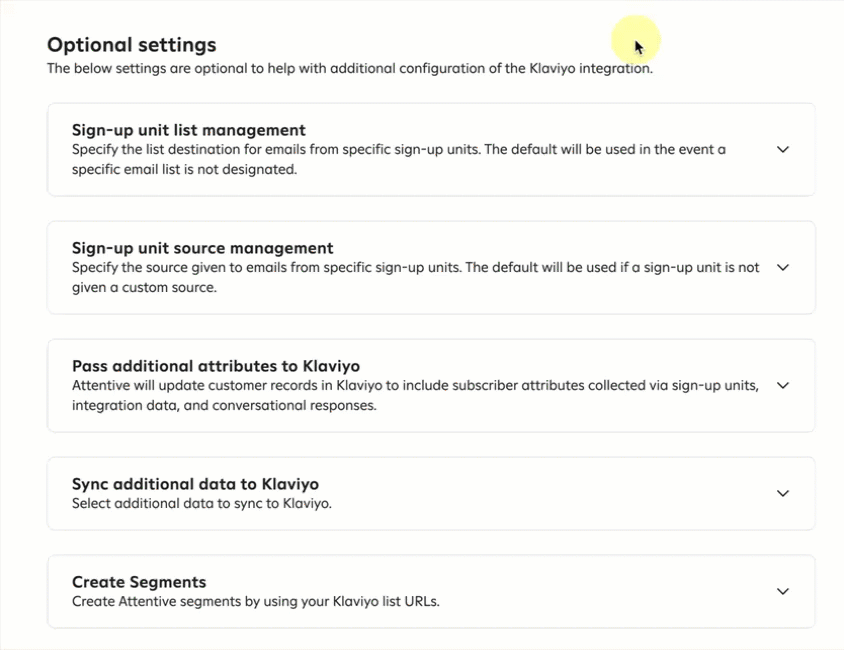Expand the Sign-up unit list management chevron
844x650 pixels.
tap(783, 149)
